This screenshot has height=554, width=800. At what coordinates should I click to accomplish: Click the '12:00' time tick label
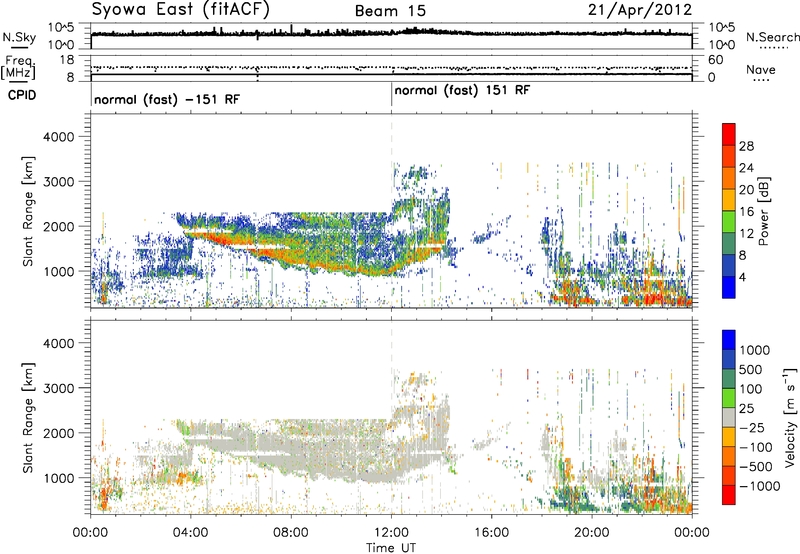click(391, 533)
